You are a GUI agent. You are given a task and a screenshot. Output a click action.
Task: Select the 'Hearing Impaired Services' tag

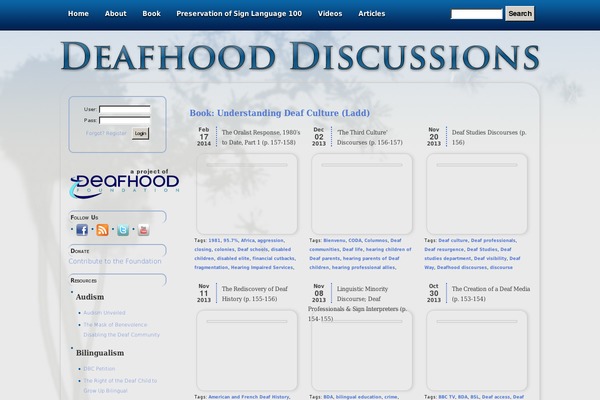click(x=262, y=267)
